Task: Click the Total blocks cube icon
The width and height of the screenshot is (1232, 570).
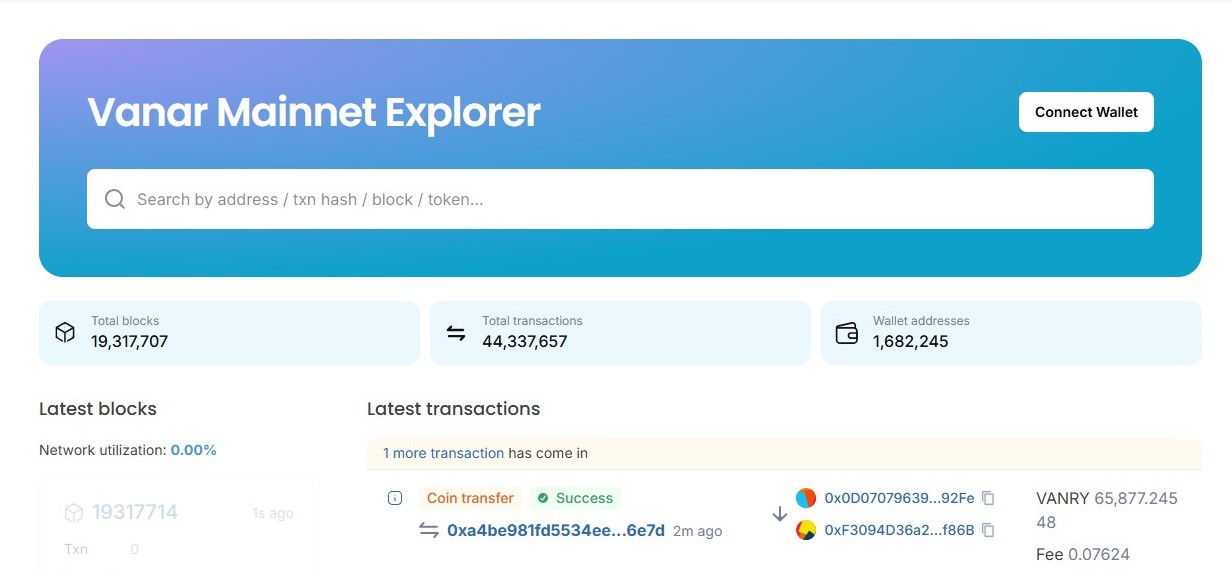Action: [x=65, y=333]
